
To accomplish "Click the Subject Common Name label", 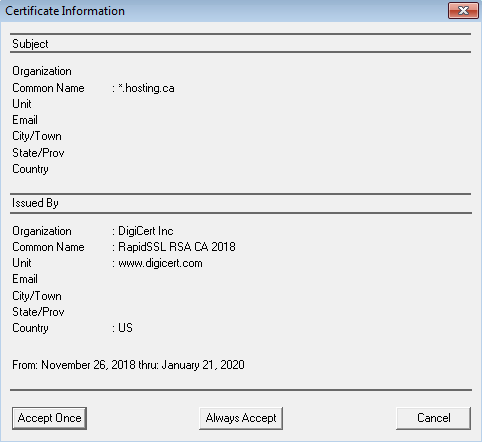I will tap(48, 88).
